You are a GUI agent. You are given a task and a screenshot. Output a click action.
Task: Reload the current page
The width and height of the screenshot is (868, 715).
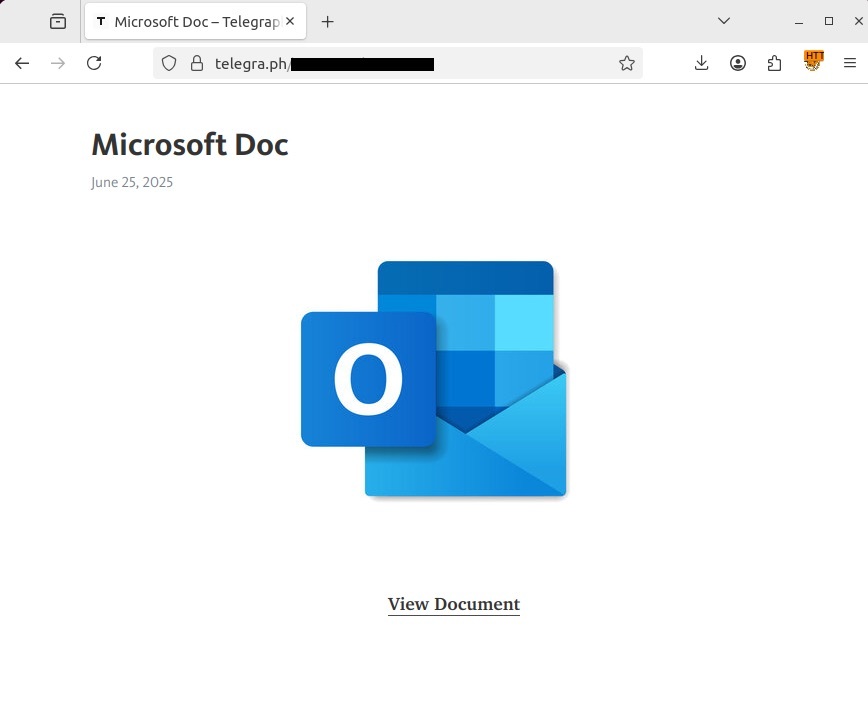(x=94, y=63)
